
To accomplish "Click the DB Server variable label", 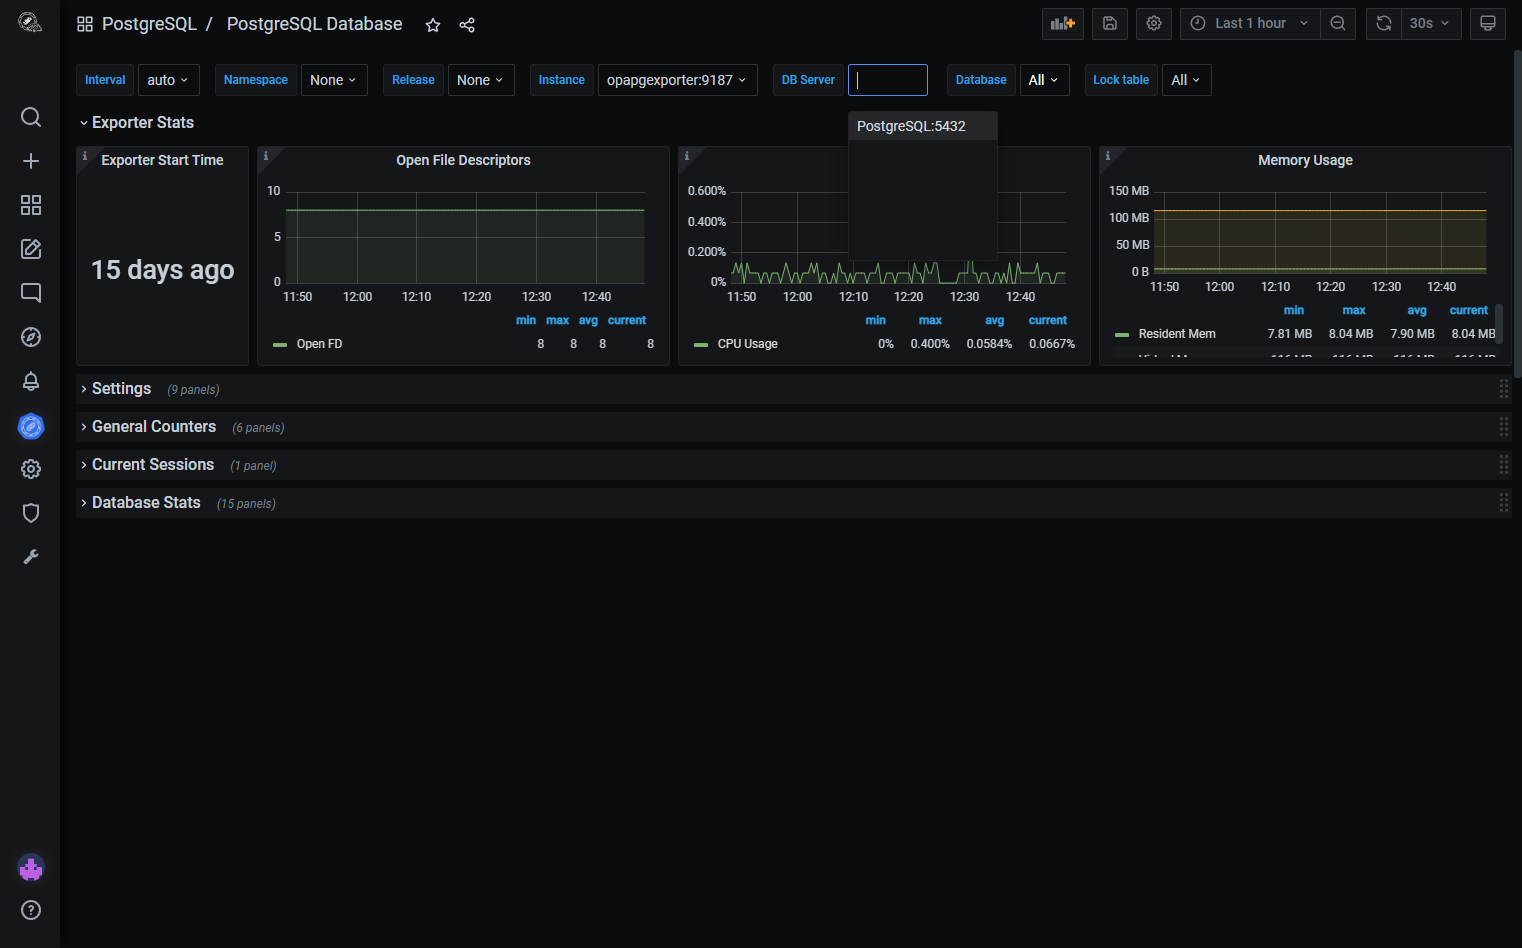I will click(x=808, y=80).
